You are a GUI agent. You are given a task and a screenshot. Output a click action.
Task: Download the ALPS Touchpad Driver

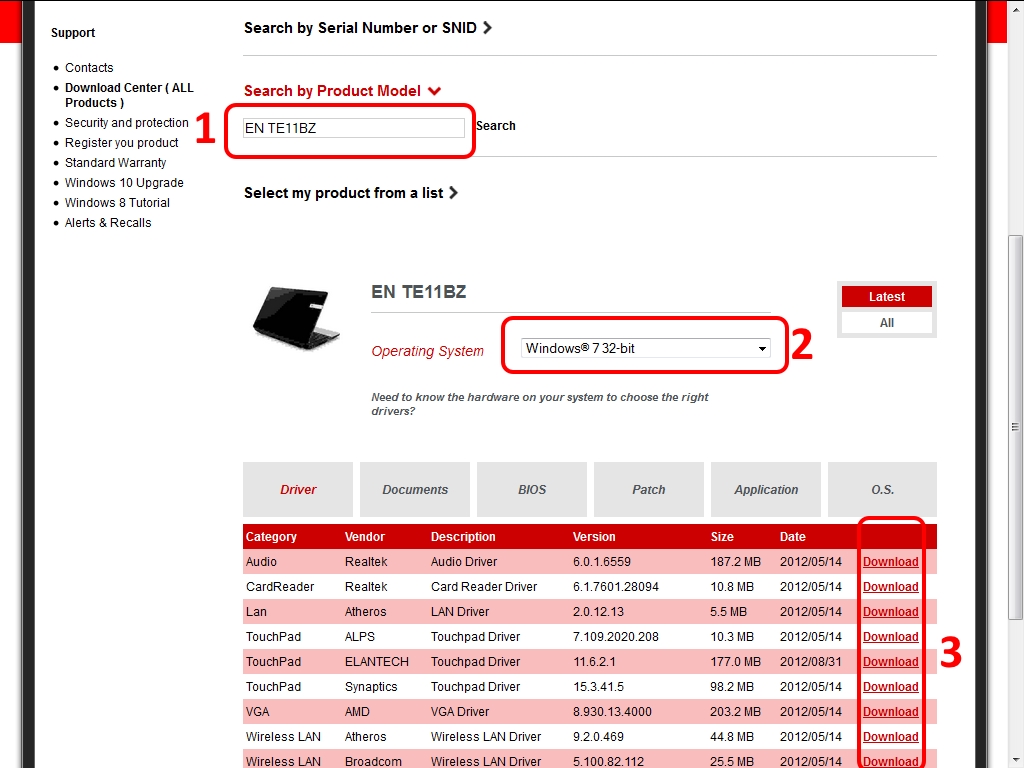coord(890,637)
